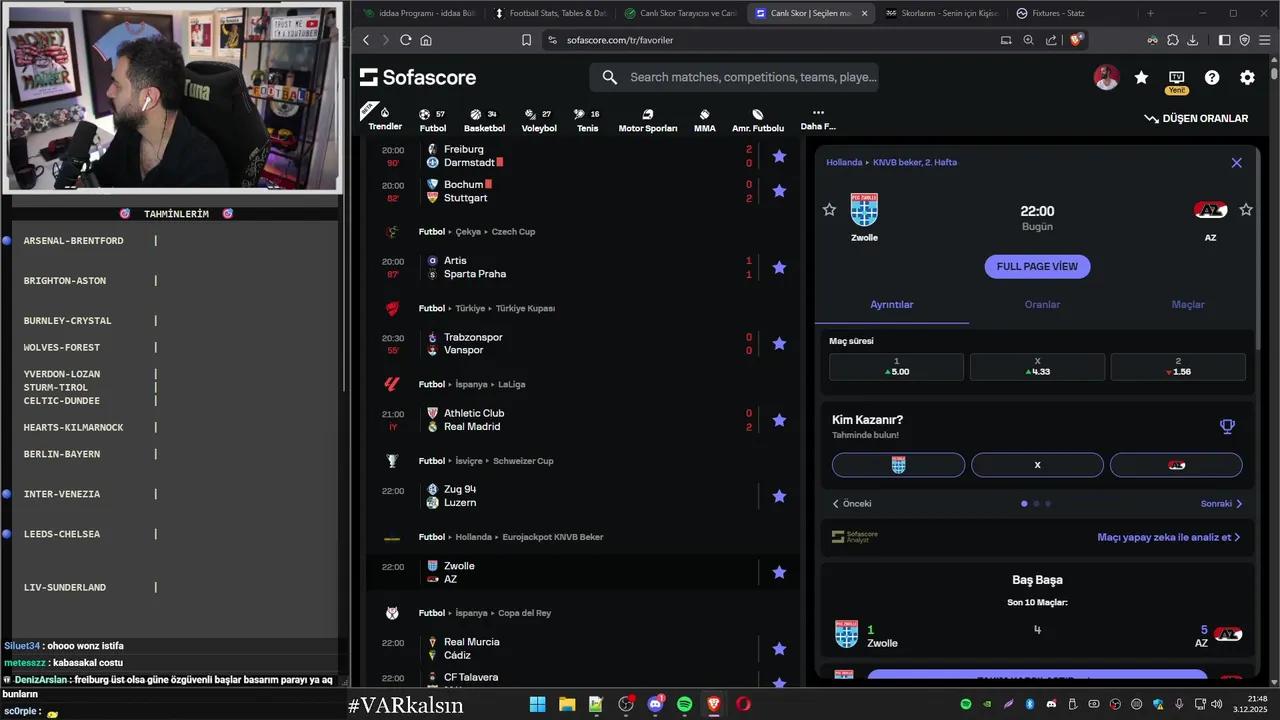Switch to Ayrıntılar tab
The width and height of the screenshot is (1280, 720).
coord(892,305)
